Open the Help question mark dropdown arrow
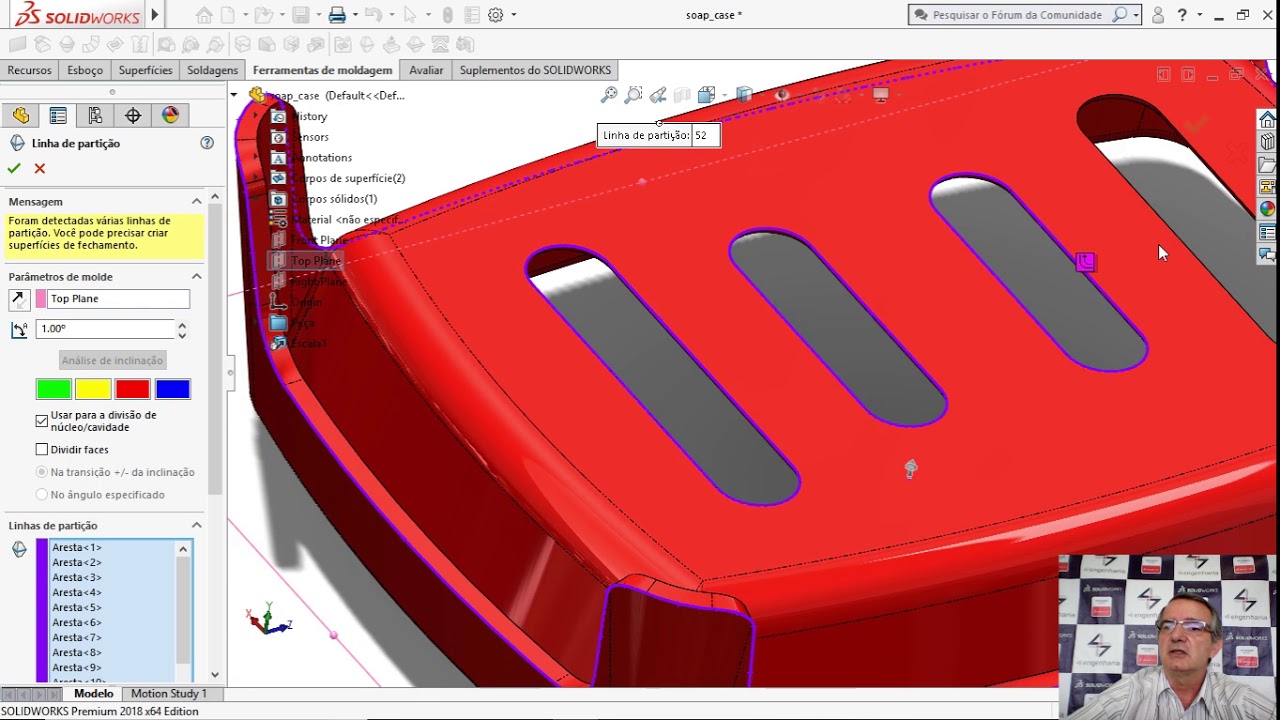Viewport: 1280px width, 720px height. click(1197, 15)
